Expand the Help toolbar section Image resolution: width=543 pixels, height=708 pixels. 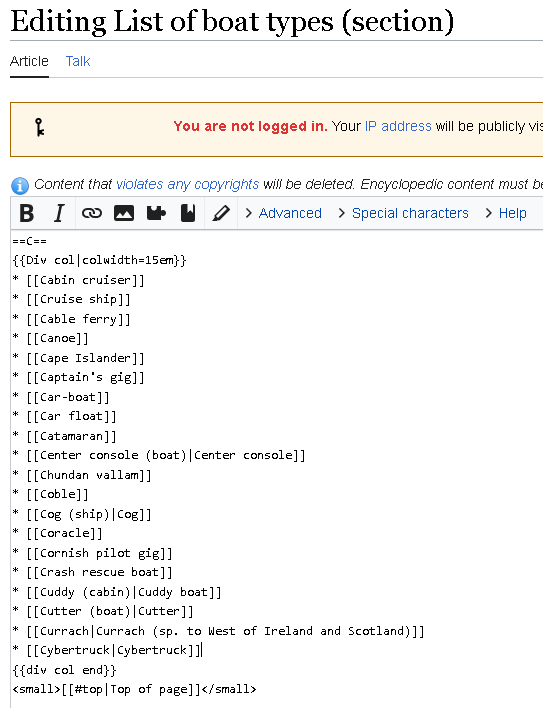506,213
